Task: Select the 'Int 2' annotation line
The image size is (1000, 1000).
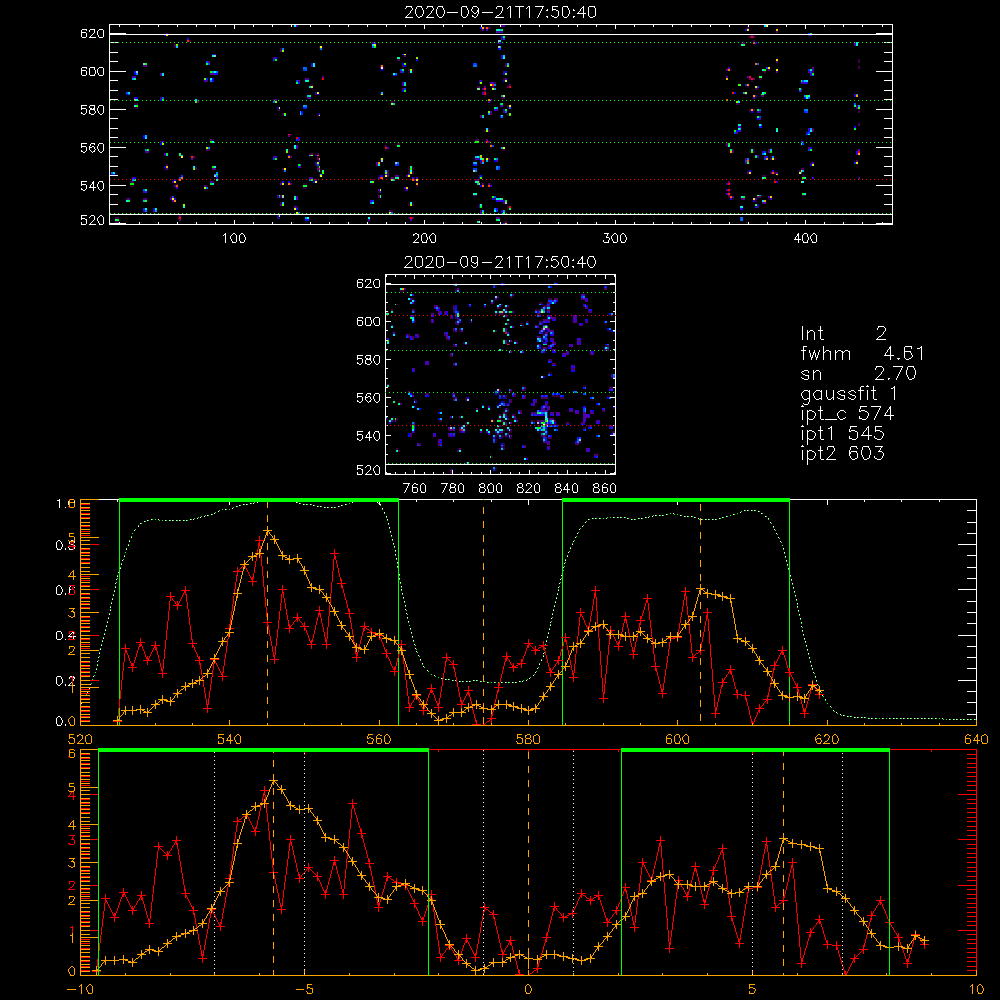Action: pyautogui.click(x=843, y=334)
